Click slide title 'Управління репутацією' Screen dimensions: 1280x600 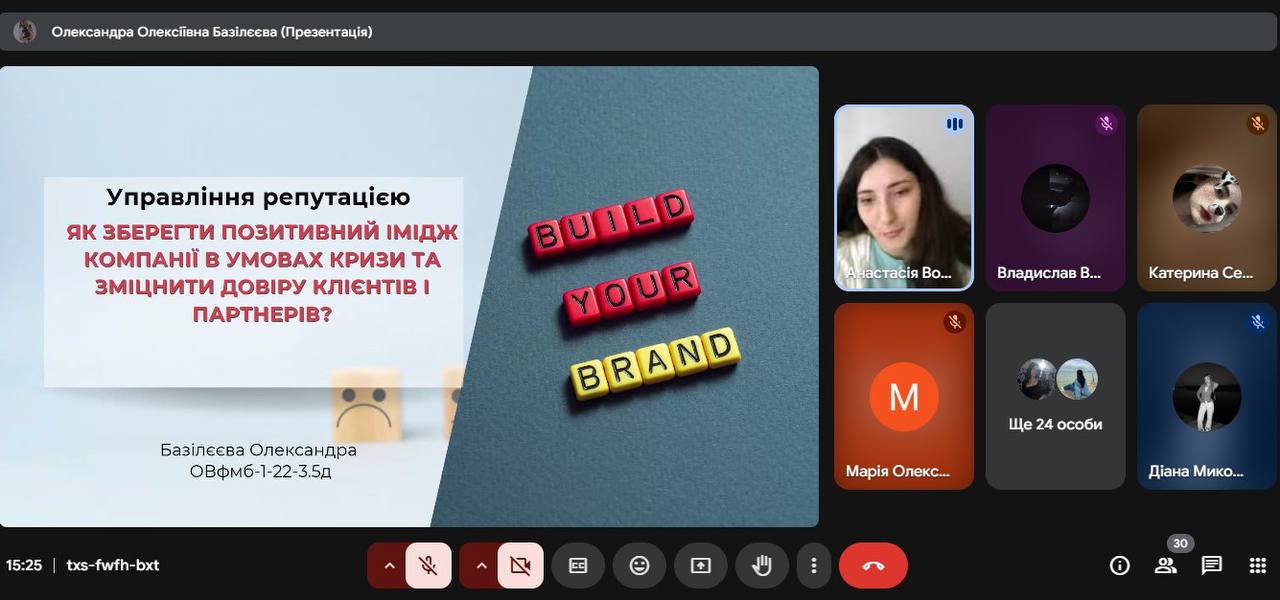click(x=258, y=197)
